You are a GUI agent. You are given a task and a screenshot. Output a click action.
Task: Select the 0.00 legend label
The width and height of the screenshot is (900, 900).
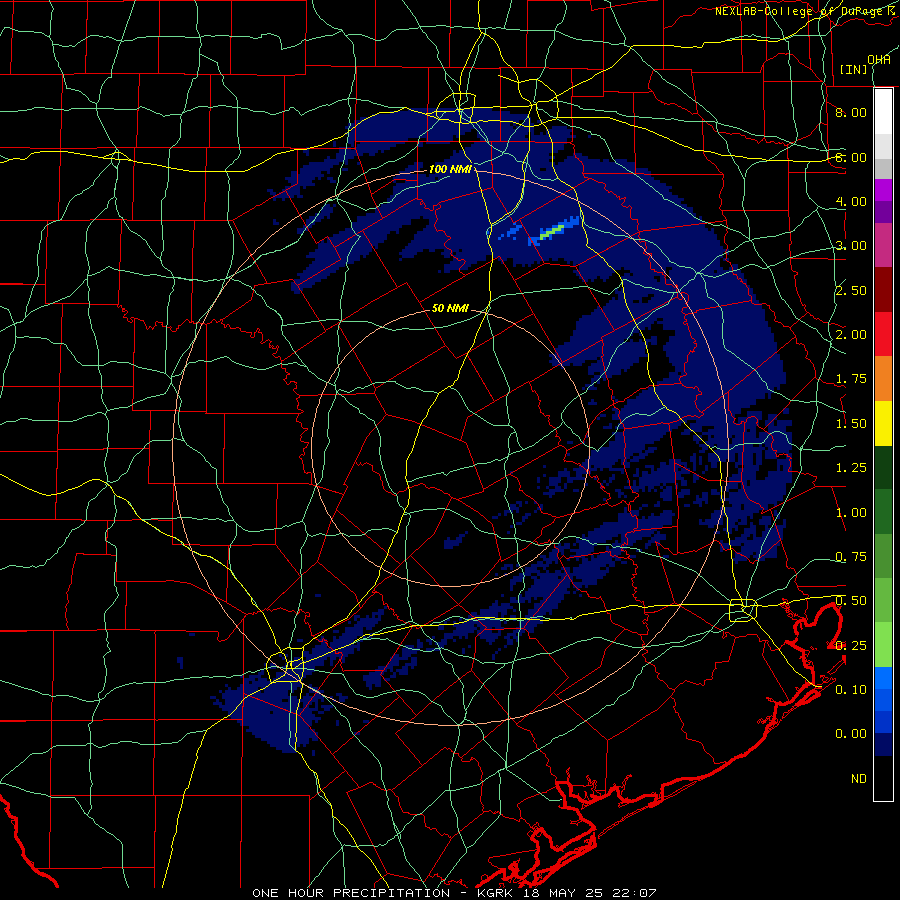851,734
